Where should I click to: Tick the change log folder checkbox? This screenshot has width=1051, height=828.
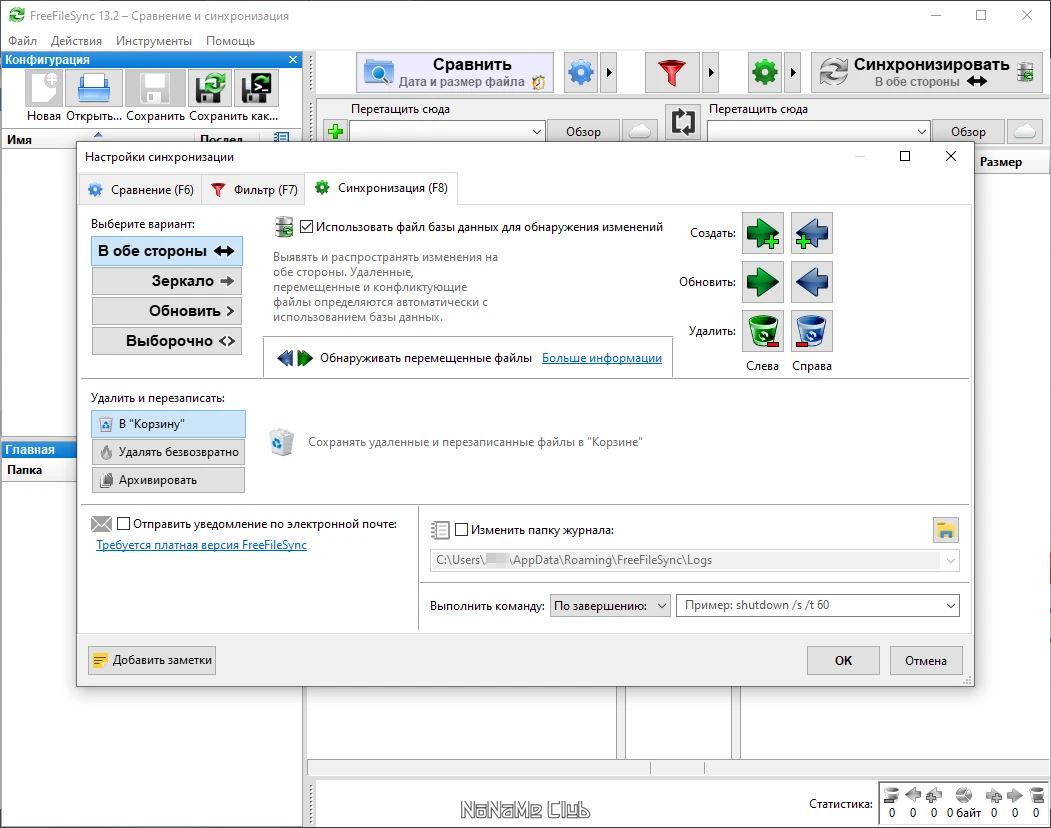tap(461, 530)
